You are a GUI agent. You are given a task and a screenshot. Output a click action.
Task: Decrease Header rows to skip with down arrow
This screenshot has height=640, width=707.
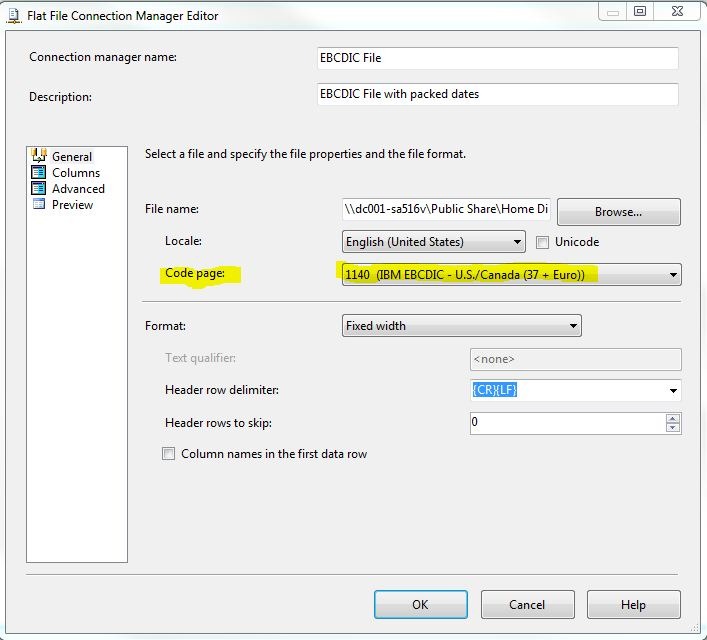point(673,428)
